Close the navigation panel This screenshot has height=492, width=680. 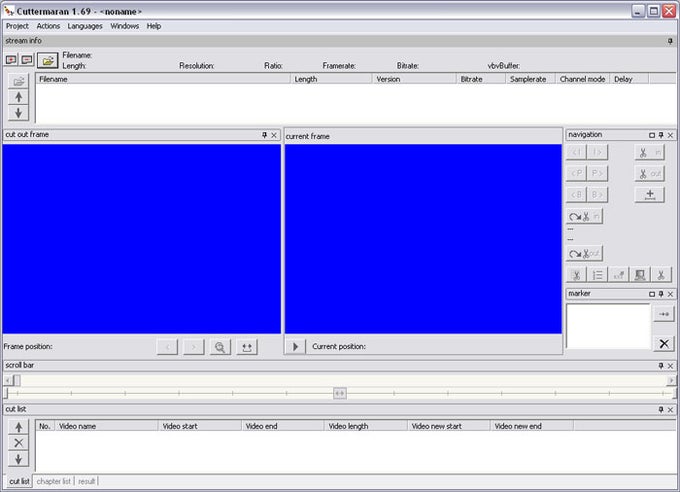click(670, 135)
